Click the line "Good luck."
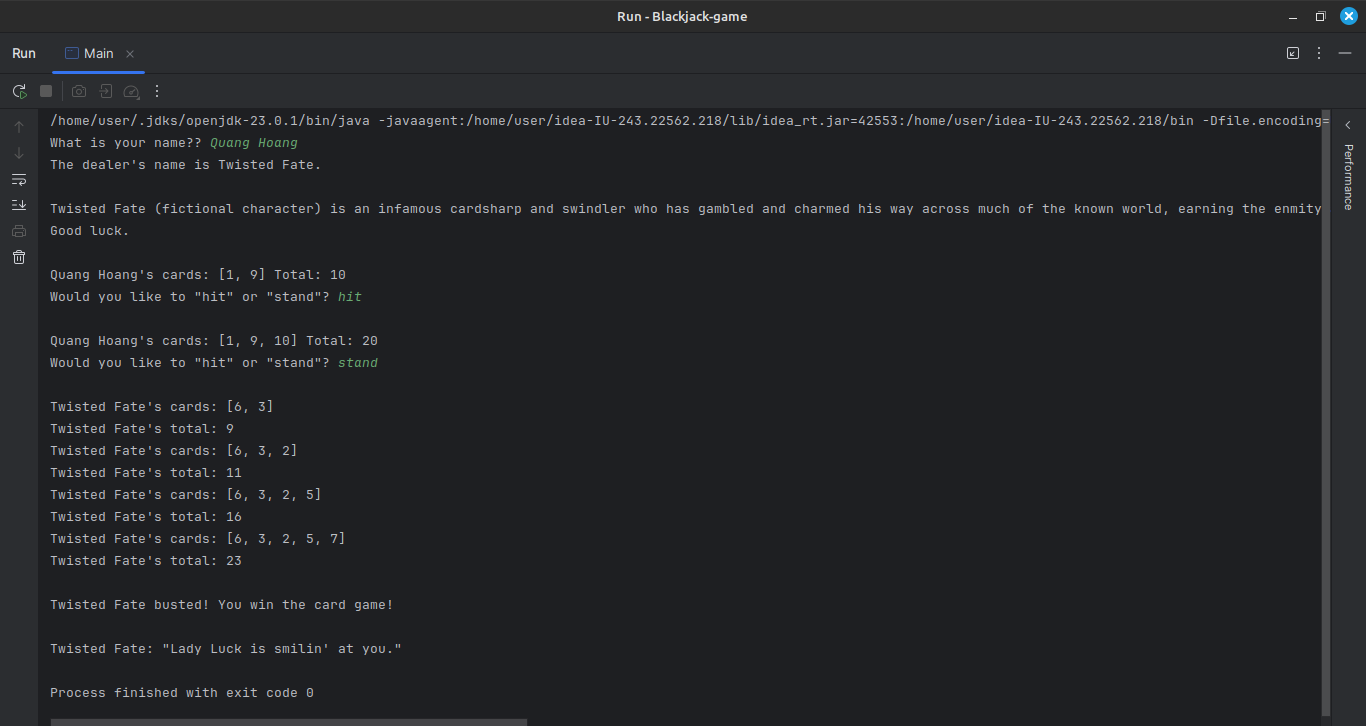Image resolution: width=1366 pixels, height=726 pixels. [90, 231]
